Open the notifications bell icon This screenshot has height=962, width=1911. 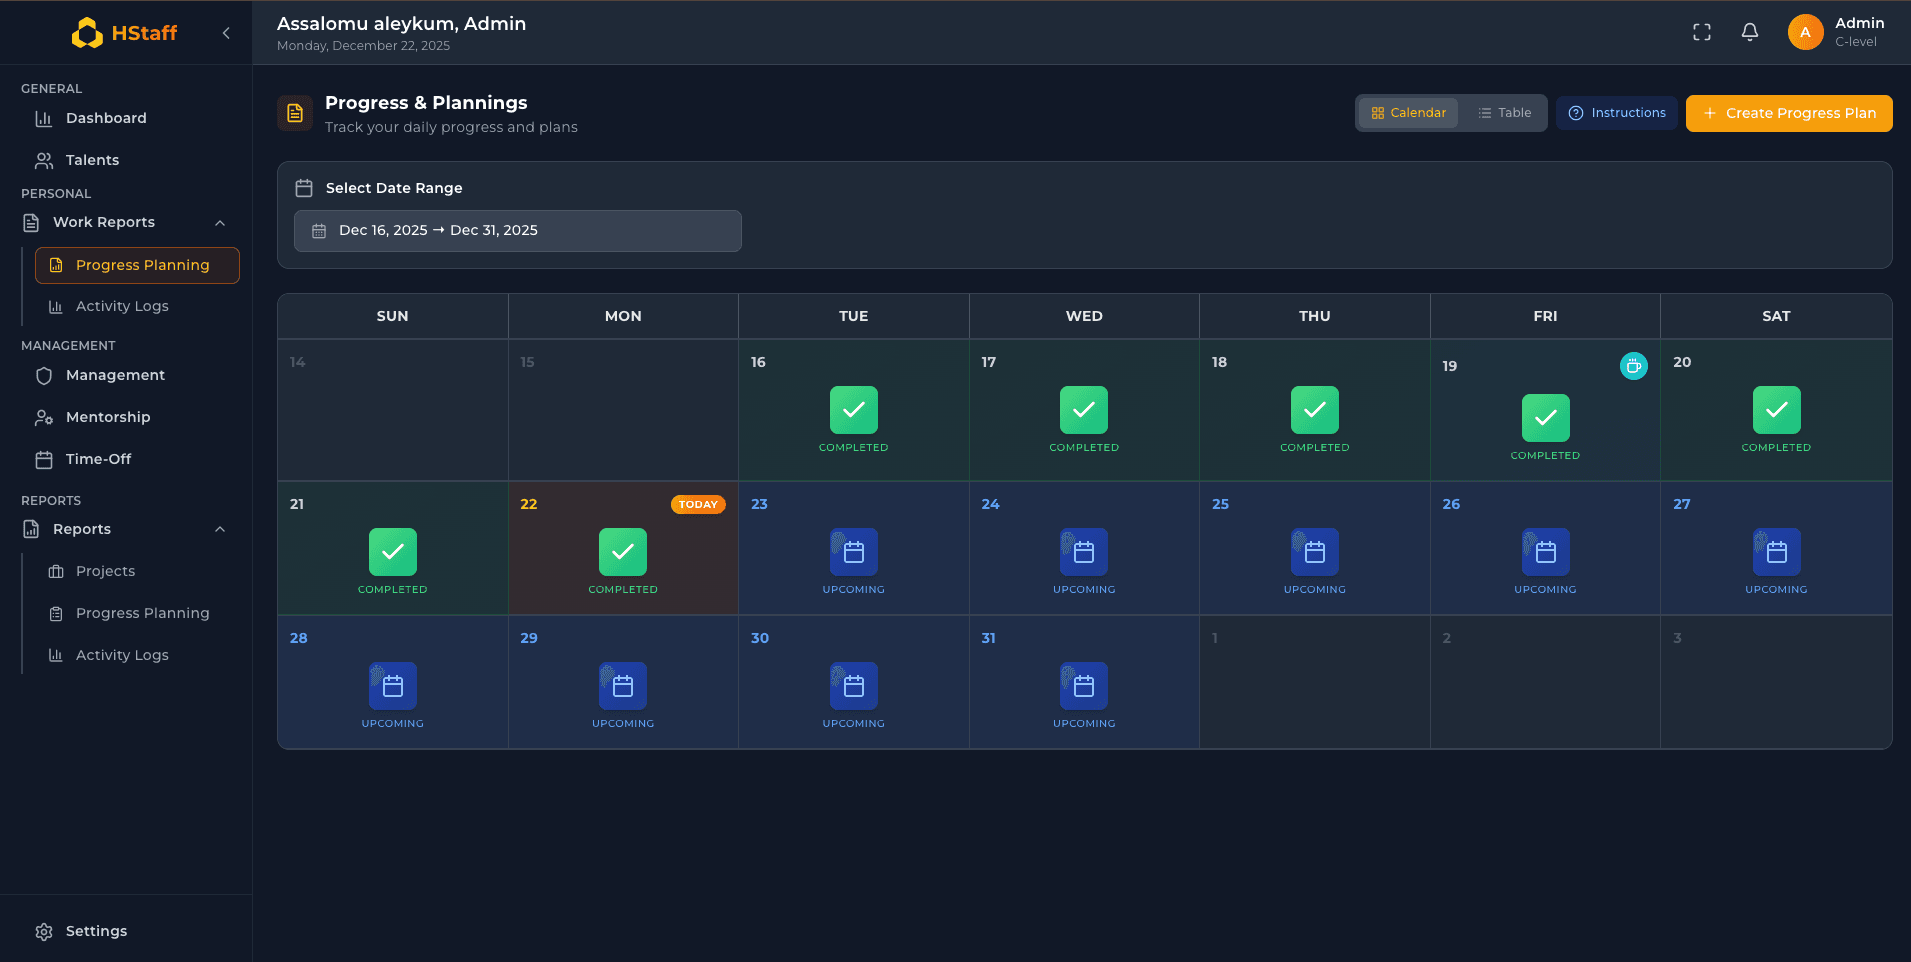(1749, 32)
